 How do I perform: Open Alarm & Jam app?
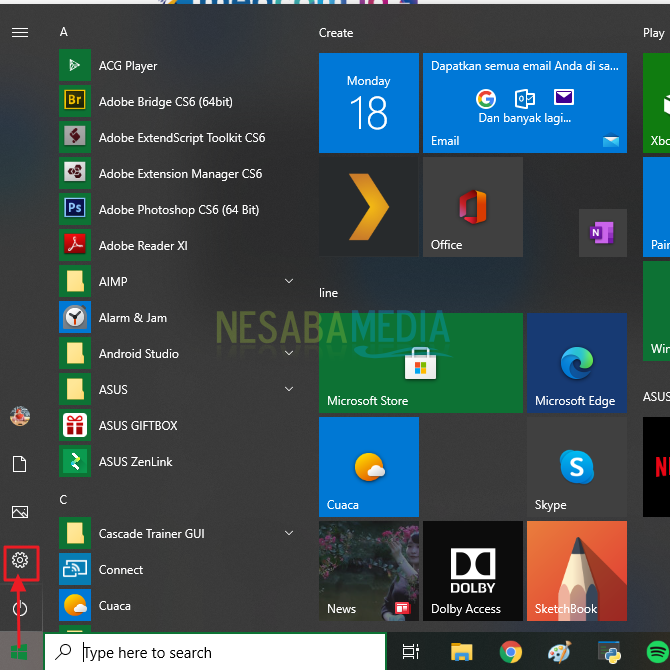click(177, 317)
